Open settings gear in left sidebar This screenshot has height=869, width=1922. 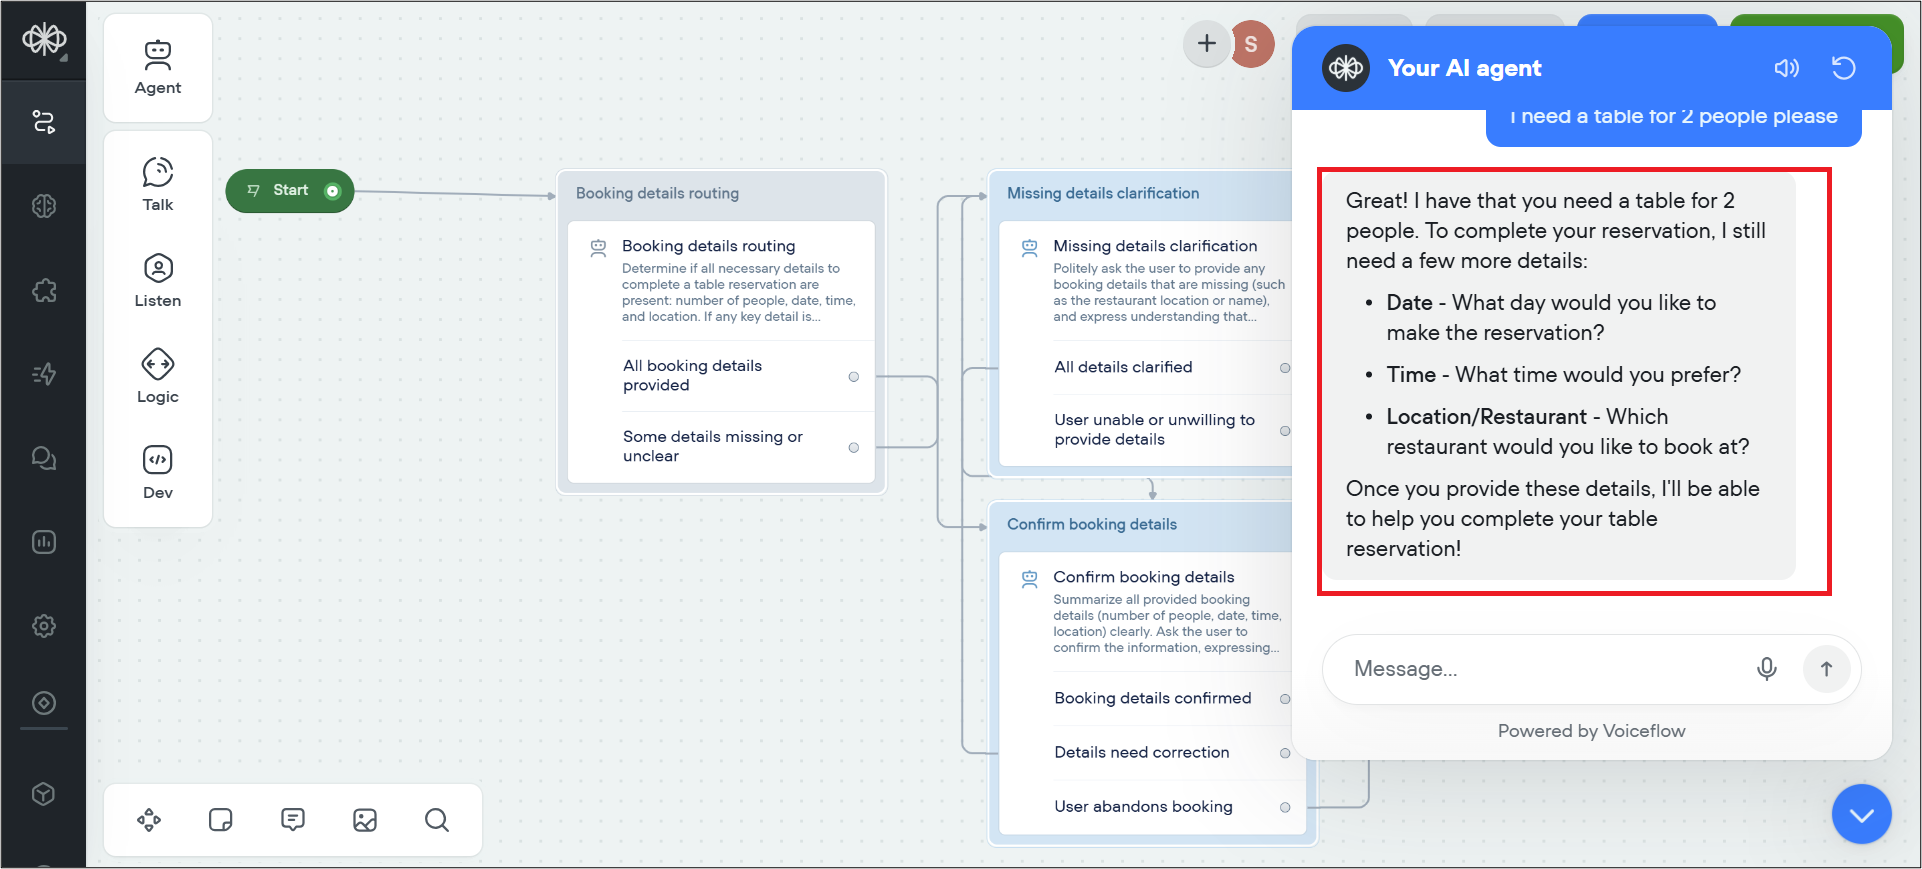[44, 626]
